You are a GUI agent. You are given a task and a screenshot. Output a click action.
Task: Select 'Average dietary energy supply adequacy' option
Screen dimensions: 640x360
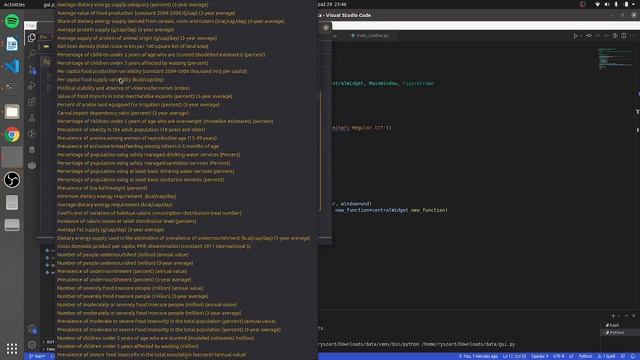point(133,4)
